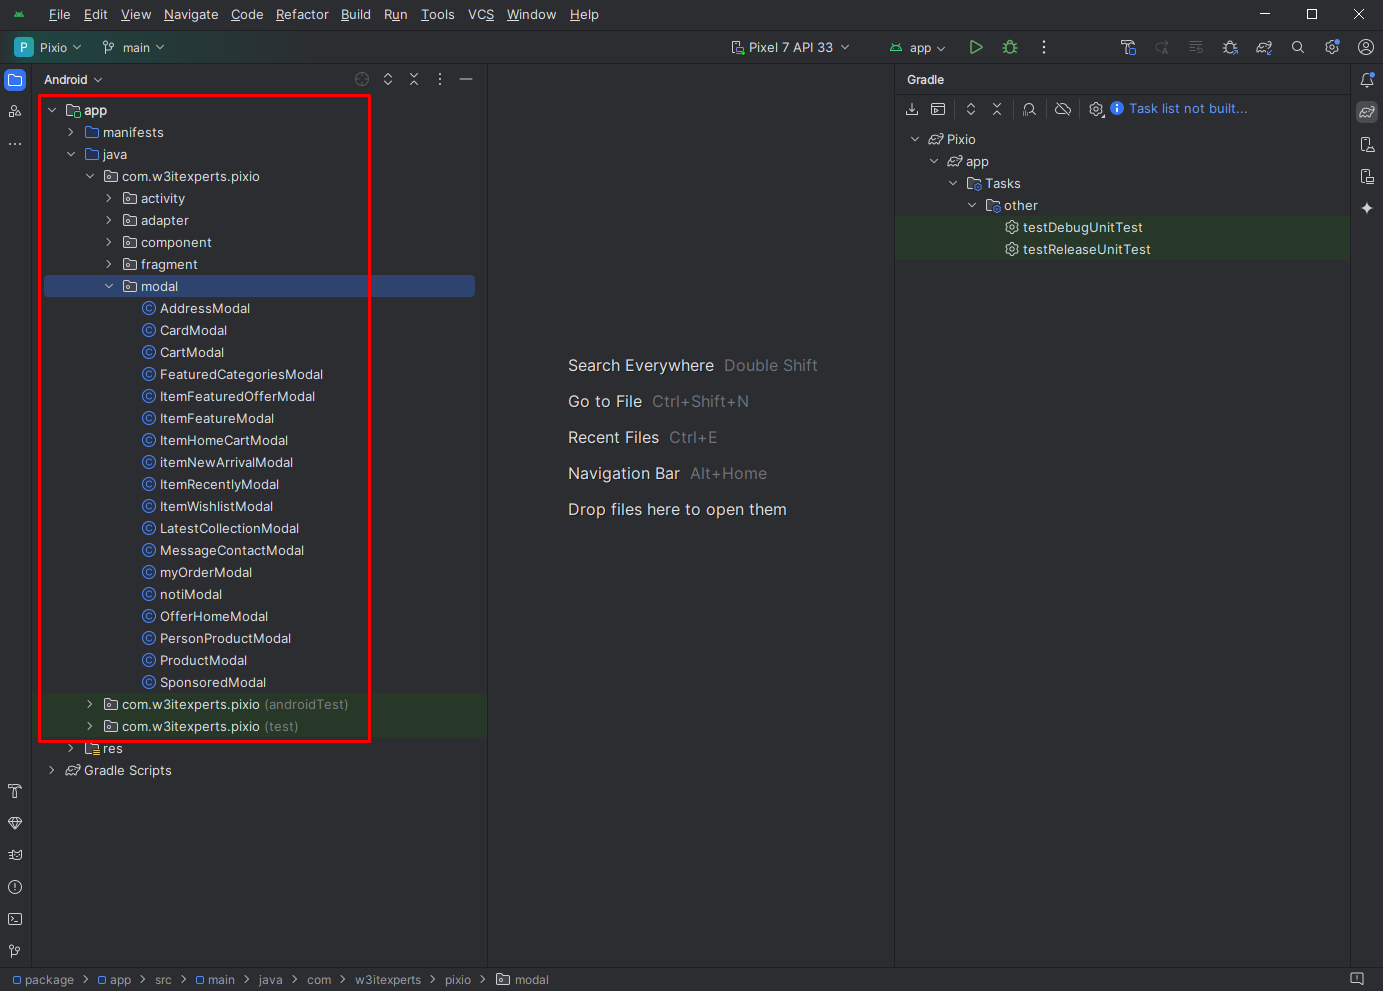This screenshot has width=1383, height=991.
Task: Open the Android project view dropdown
Action: click(x=73, y=80)
